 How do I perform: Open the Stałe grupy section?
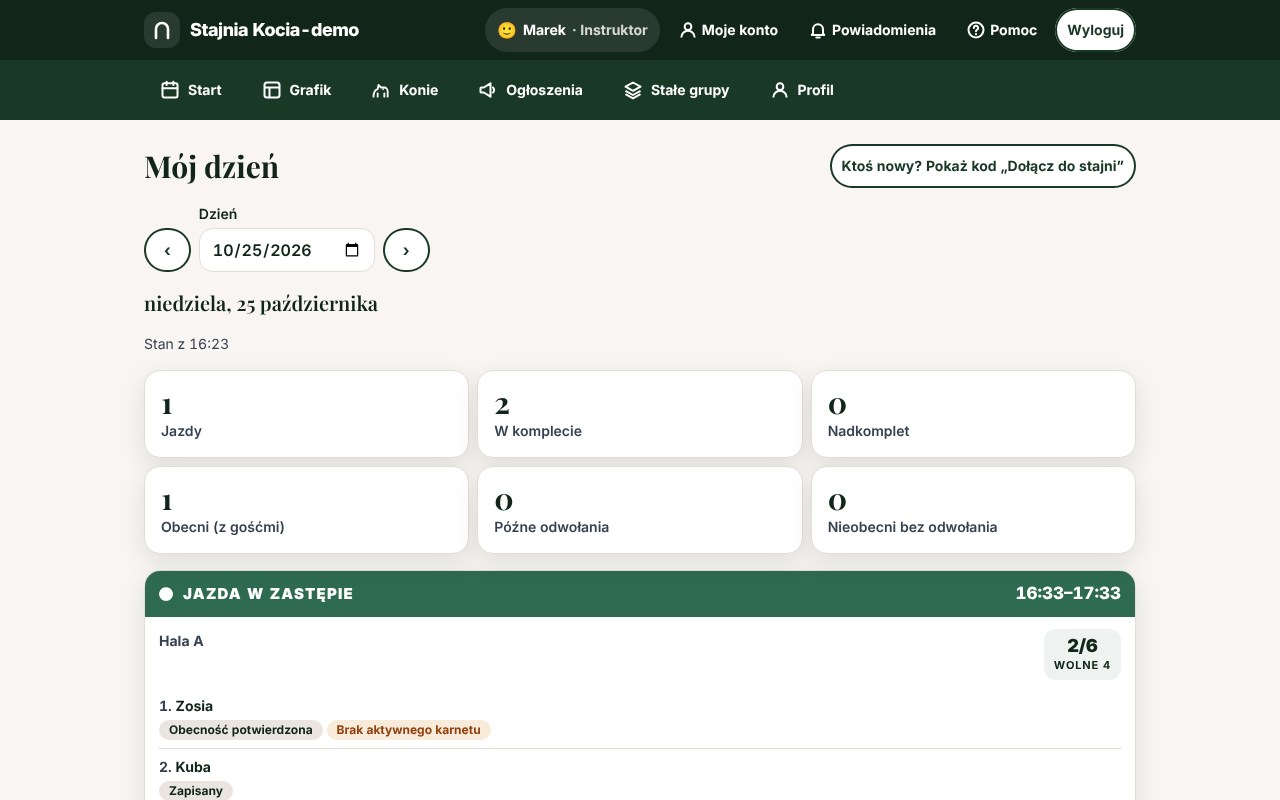tap(677, 90)
